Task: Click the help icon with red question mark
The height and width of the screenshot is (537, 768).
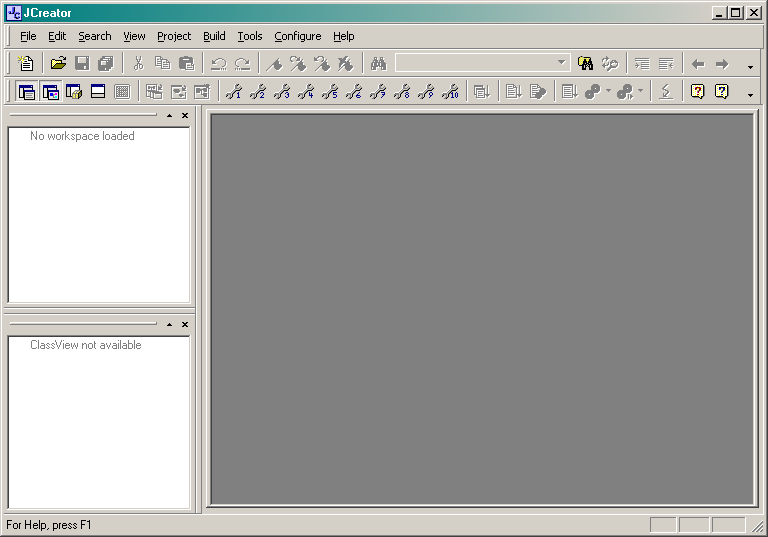Action: click(697, 92)
